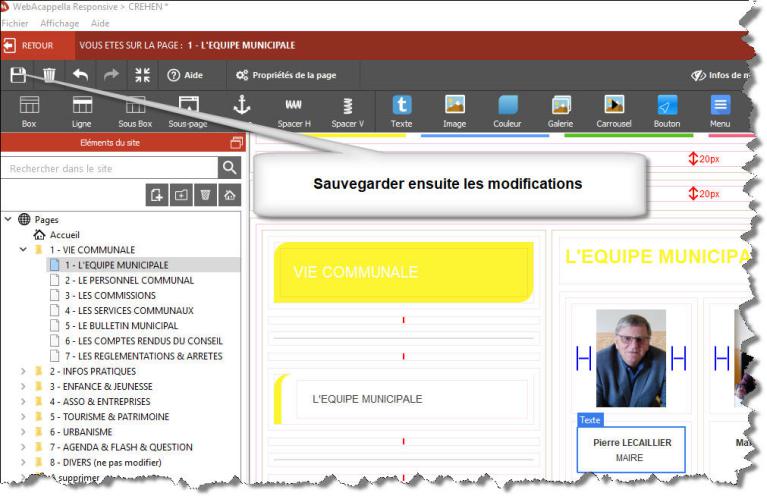The height and width of the screenshot is (496, 767).
Task: Expand the 6 - URBANISME folder
Action: click(x=23, y=432)
